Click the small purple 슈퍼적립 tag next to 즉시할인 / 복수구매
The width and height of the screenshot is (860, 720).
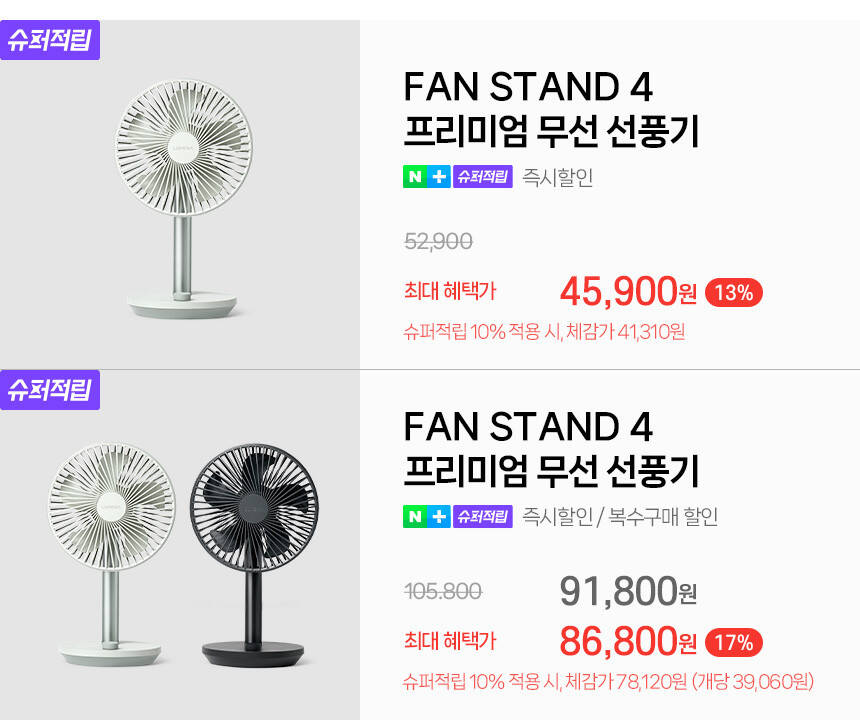(x=483, y=517)
